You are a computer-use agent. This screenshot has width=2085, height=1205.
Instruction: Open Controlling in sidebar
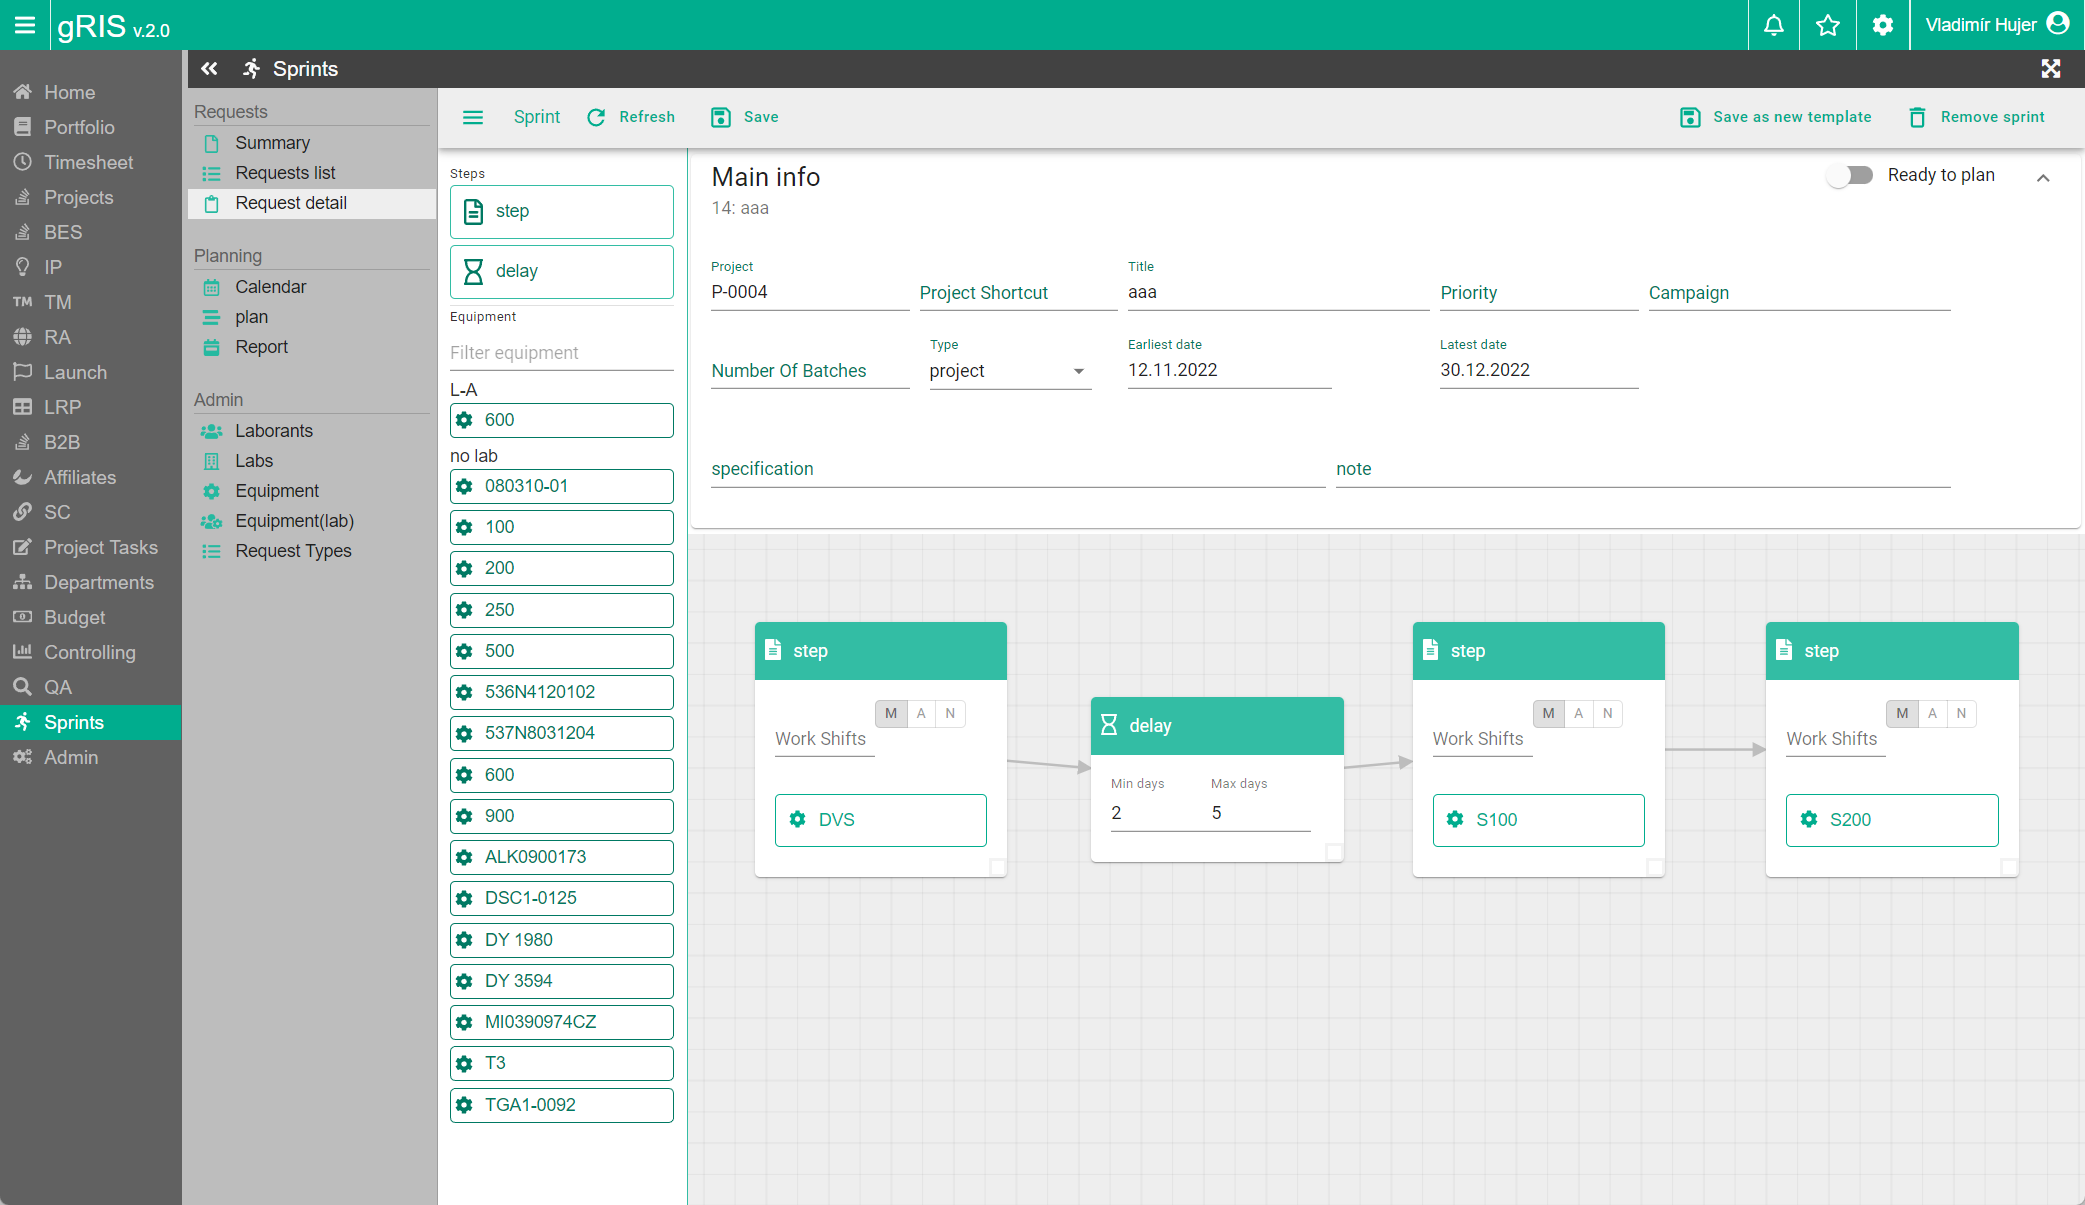(x=90, y=652)
